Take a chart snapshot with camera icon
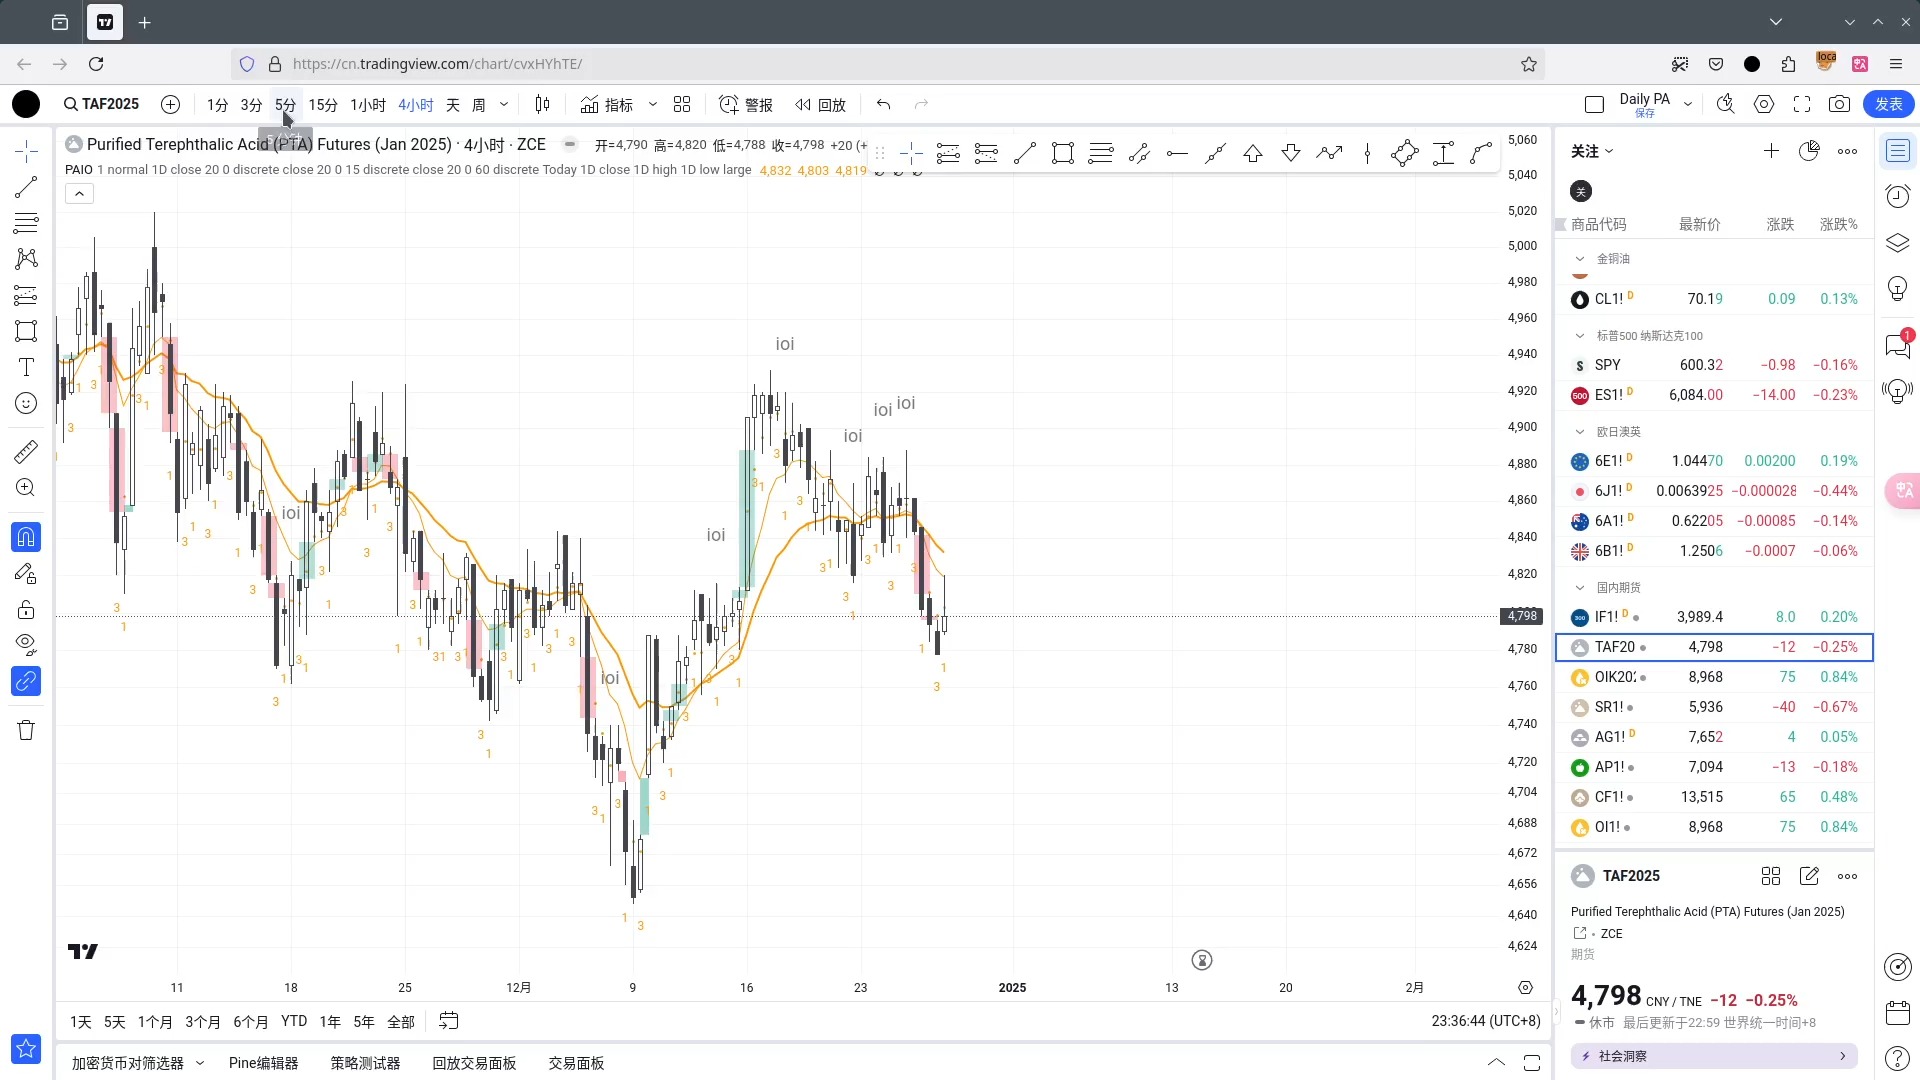Image resolution: width=1920 pixels, height=1080 pixels. tap(1839, 104)
